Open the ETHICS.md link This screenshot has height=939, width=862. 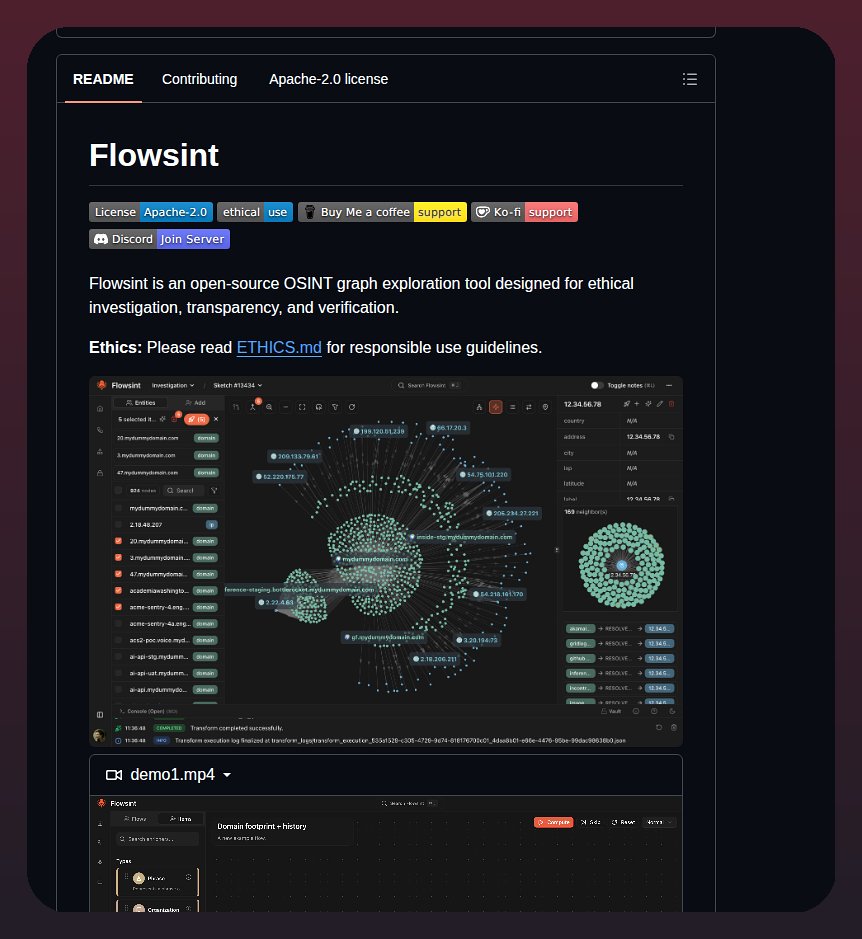[279, 347]
